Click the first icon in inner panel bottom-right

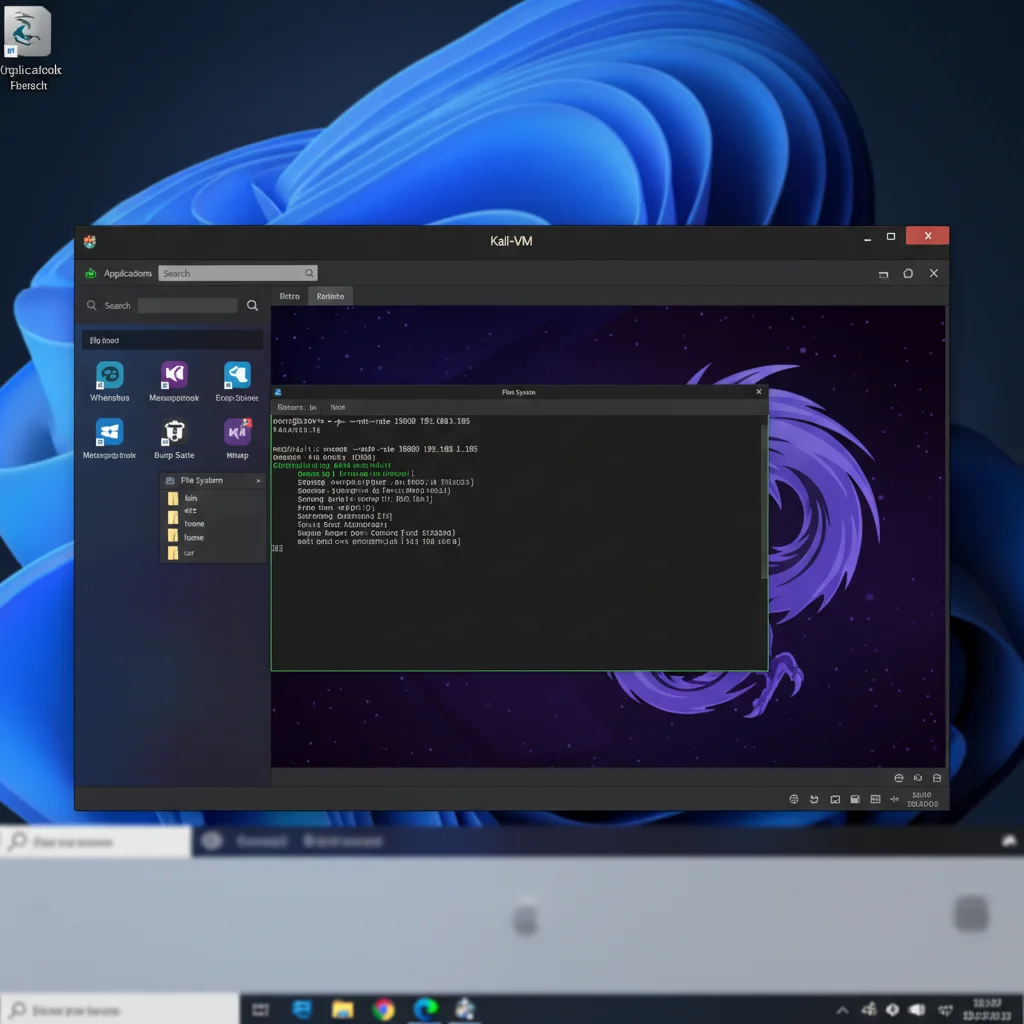(x=899, y=778)
